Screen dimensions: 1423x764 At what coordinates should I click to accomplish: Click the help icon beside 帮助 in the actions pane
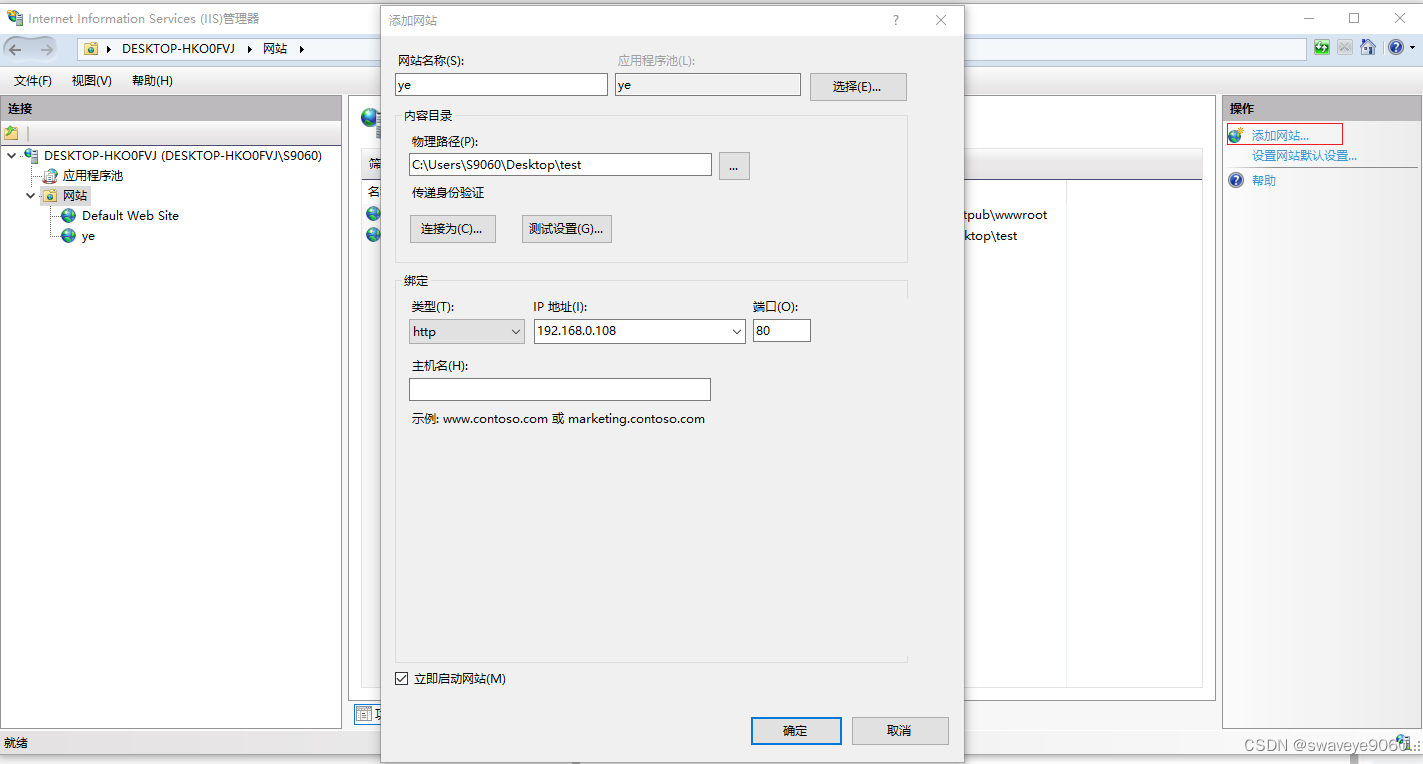pyautogui.click(x=1237, y=180)
